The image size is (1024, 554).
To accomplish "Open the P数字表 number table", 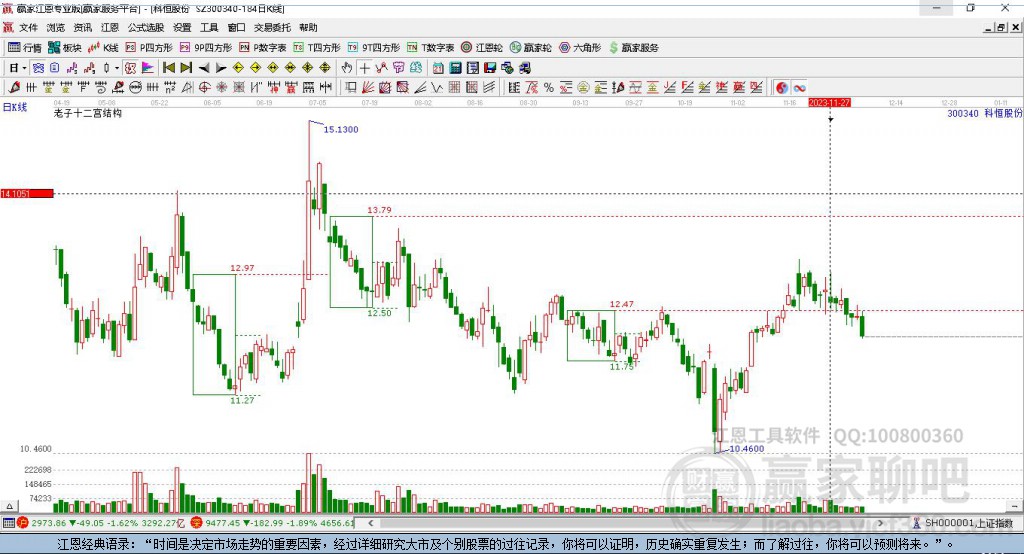I will point(263,48).
